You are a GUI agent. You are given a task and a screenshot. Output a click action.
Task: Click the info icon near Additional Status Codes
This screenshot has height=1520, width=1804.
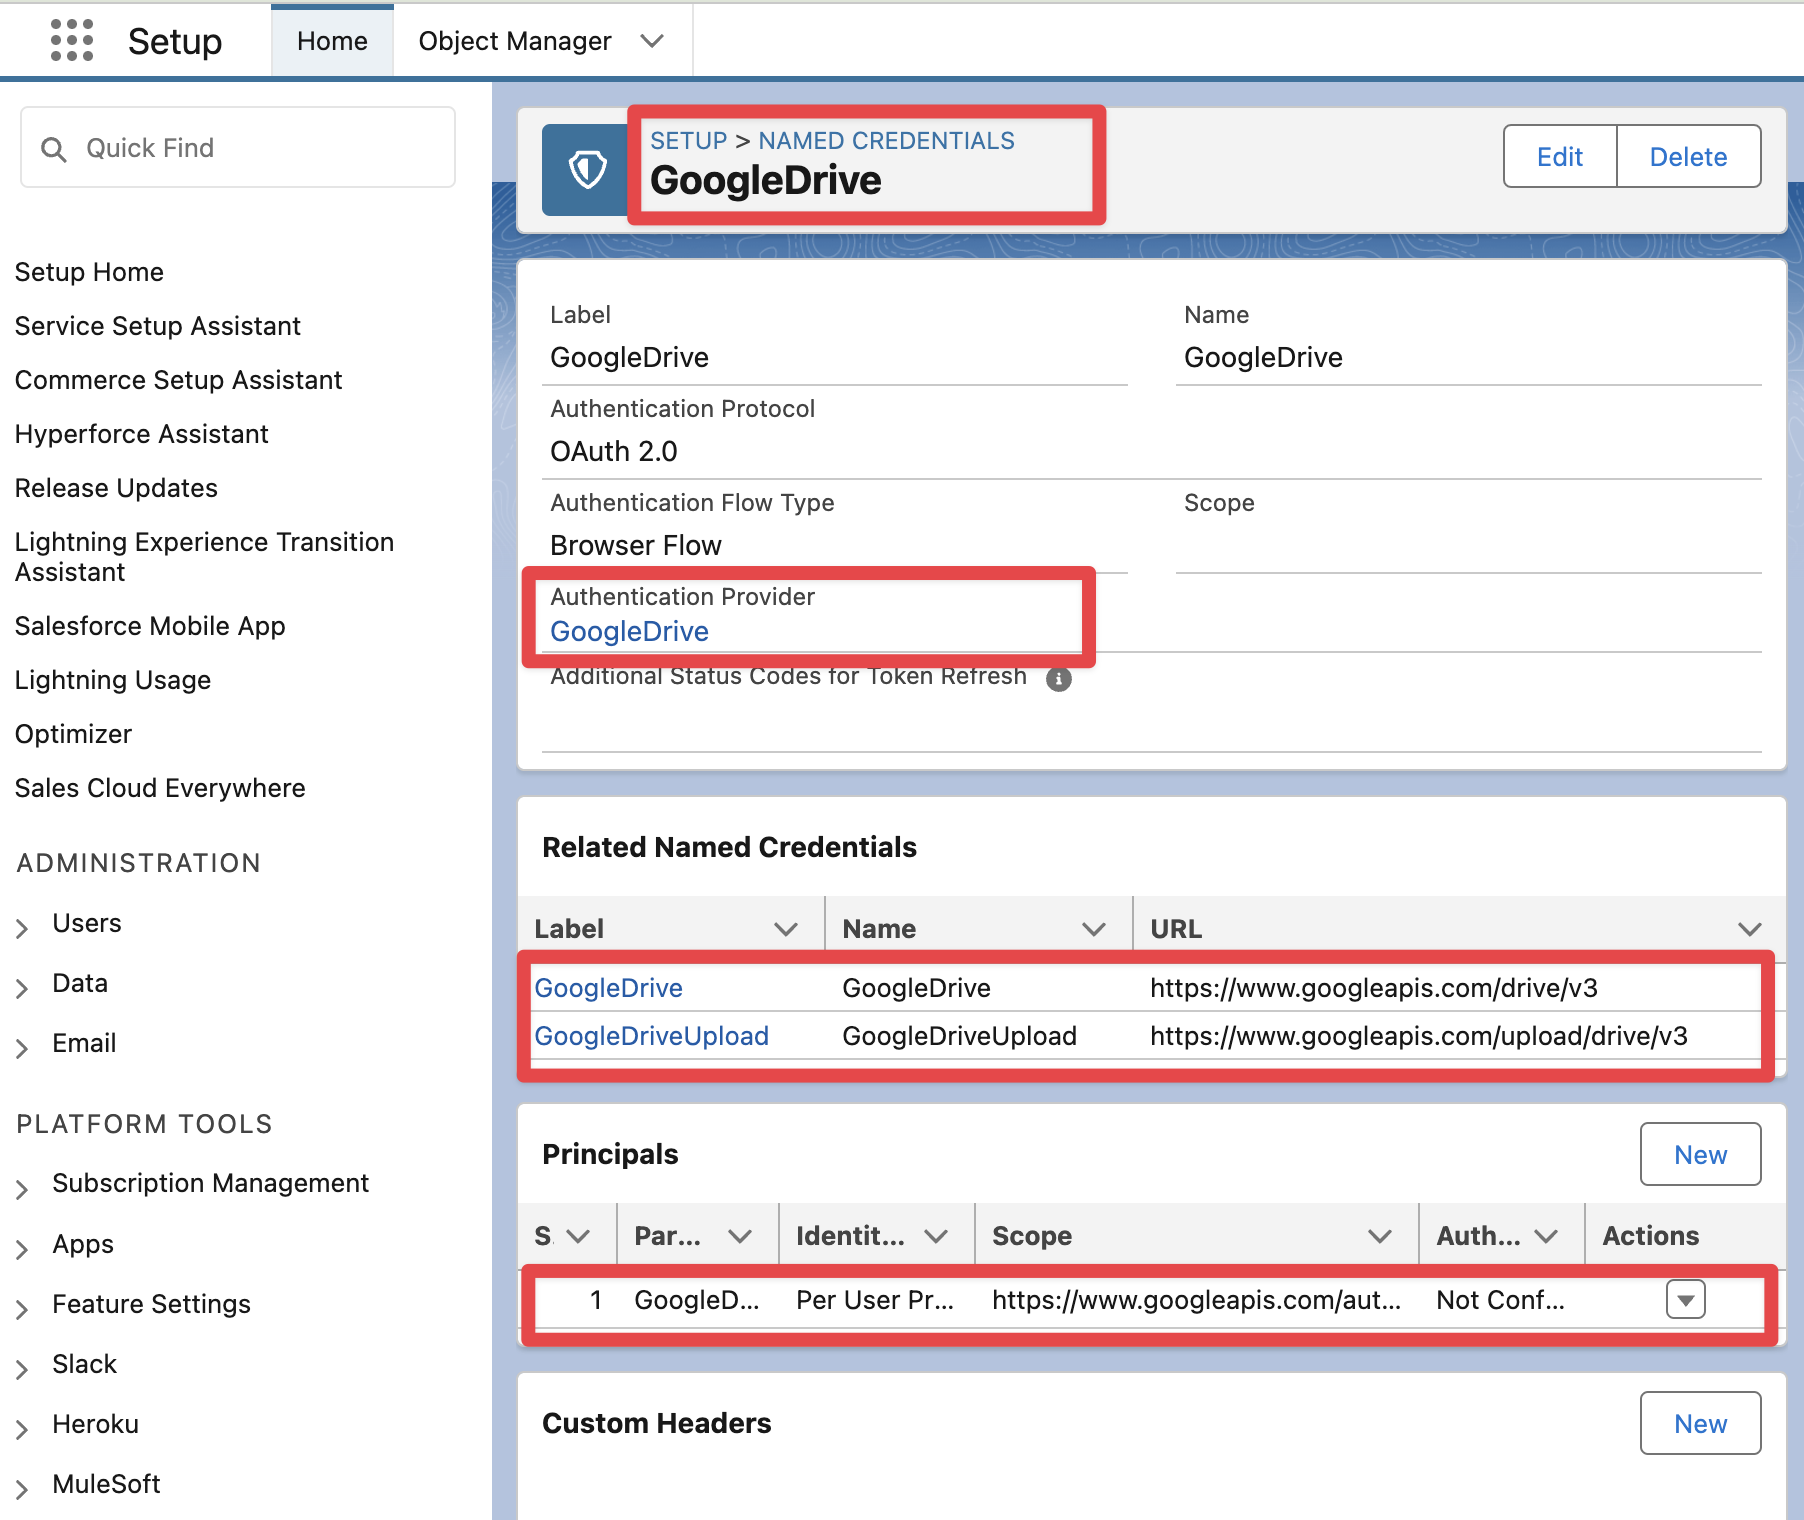click(x=1060, y=679)
